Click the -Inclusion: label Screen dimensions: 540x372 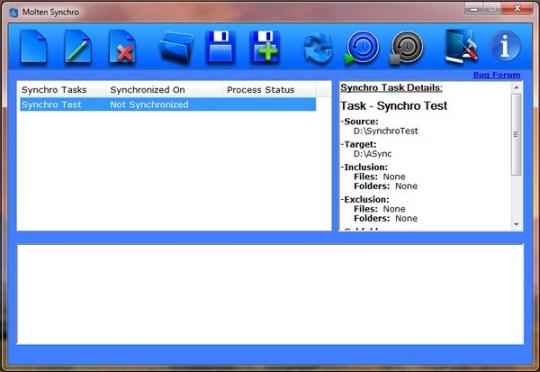pyautogui.click(x=364, y=167)
